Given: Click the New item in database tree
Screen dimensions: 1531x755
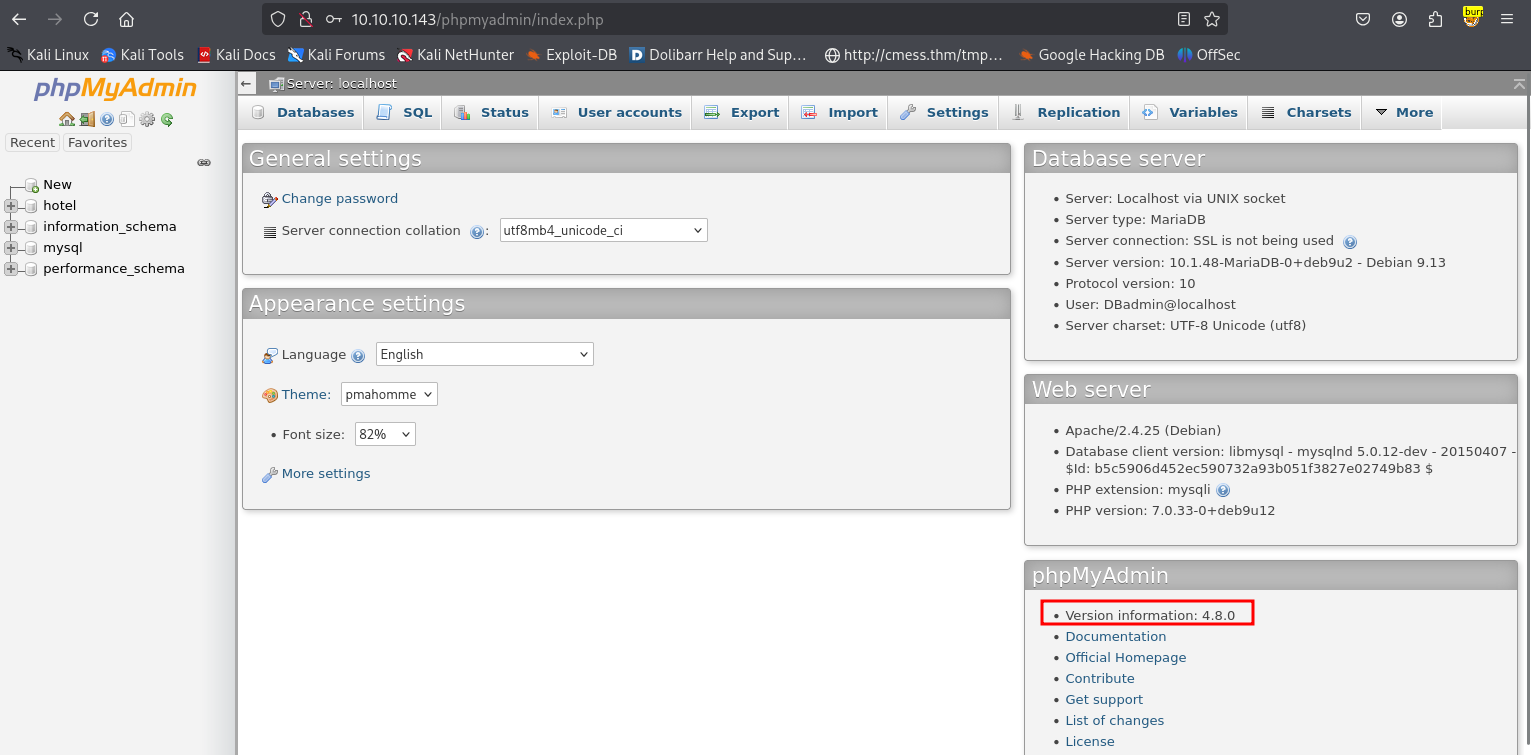Looking at the screenshot, I should point(57,185).
